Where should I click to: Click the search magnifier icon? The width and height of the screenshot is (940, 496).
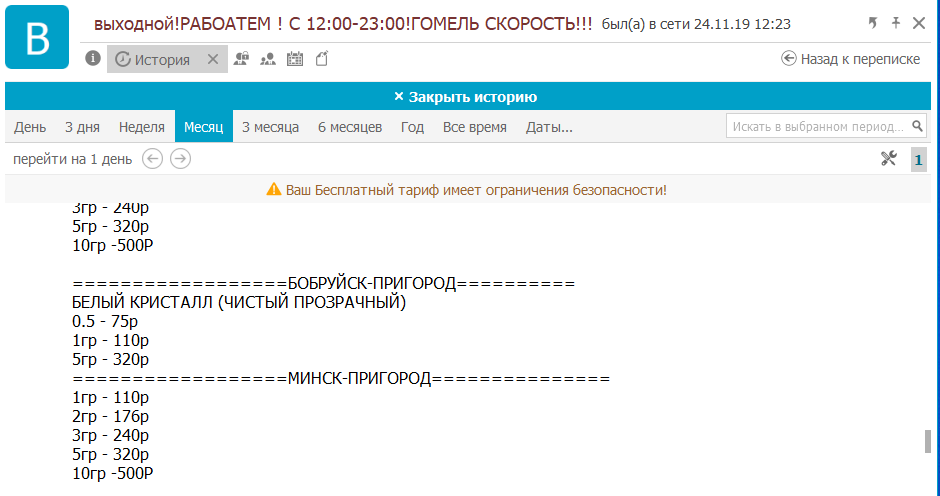click(x=918, y=127)
